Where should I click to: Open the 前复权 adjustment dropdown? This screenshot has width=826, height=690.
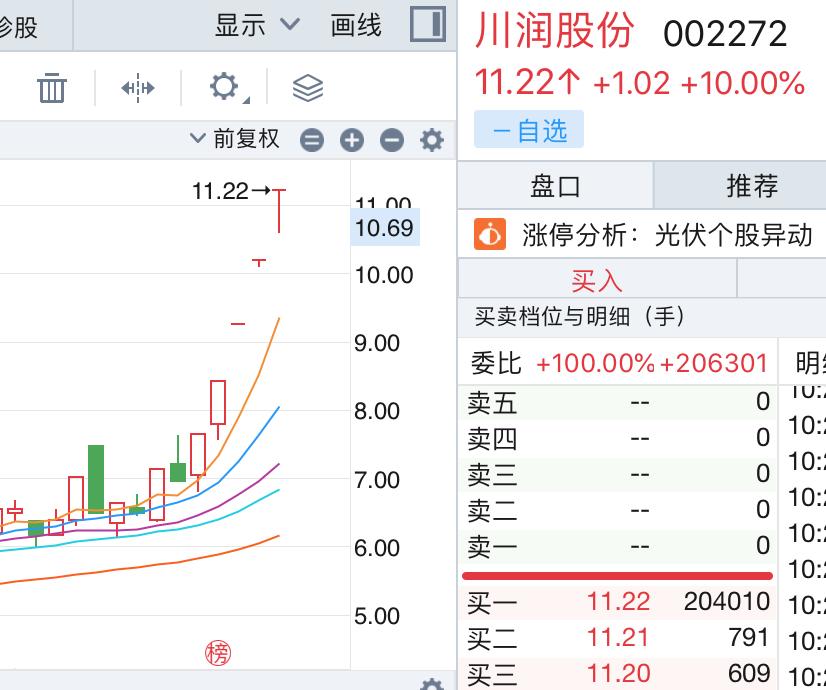[x=236, y=139]
